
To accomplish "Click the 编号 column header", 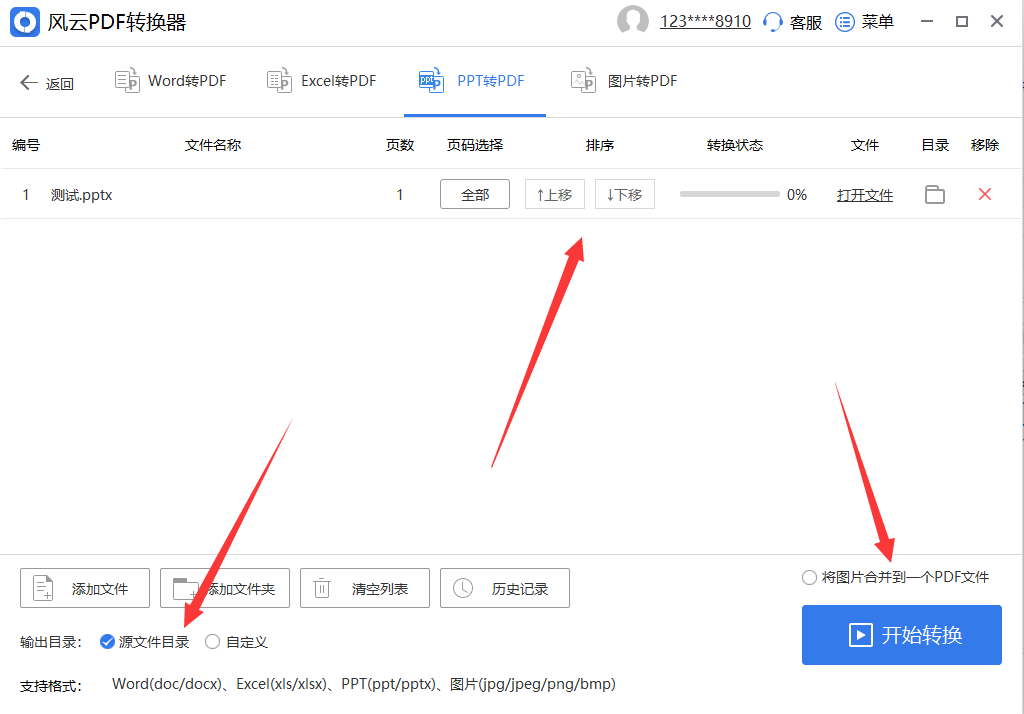I will point(26,145).
